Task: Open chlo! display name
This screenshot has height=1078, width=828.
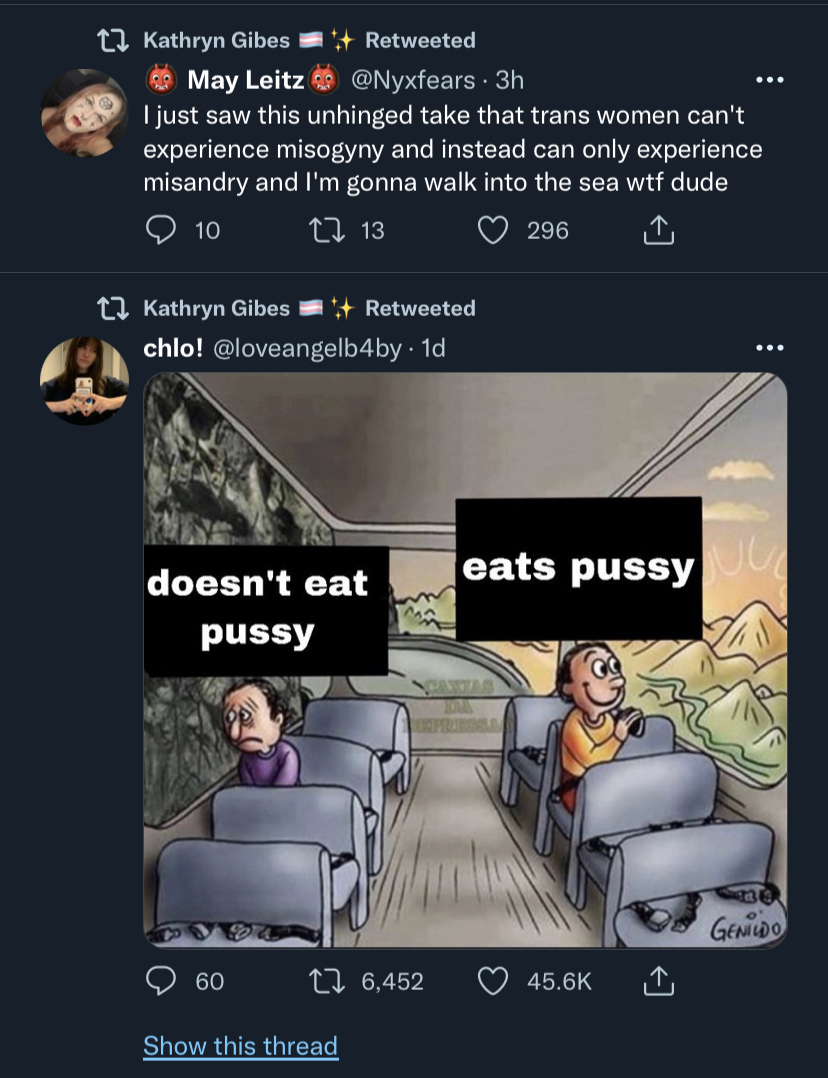Action: 173,348
